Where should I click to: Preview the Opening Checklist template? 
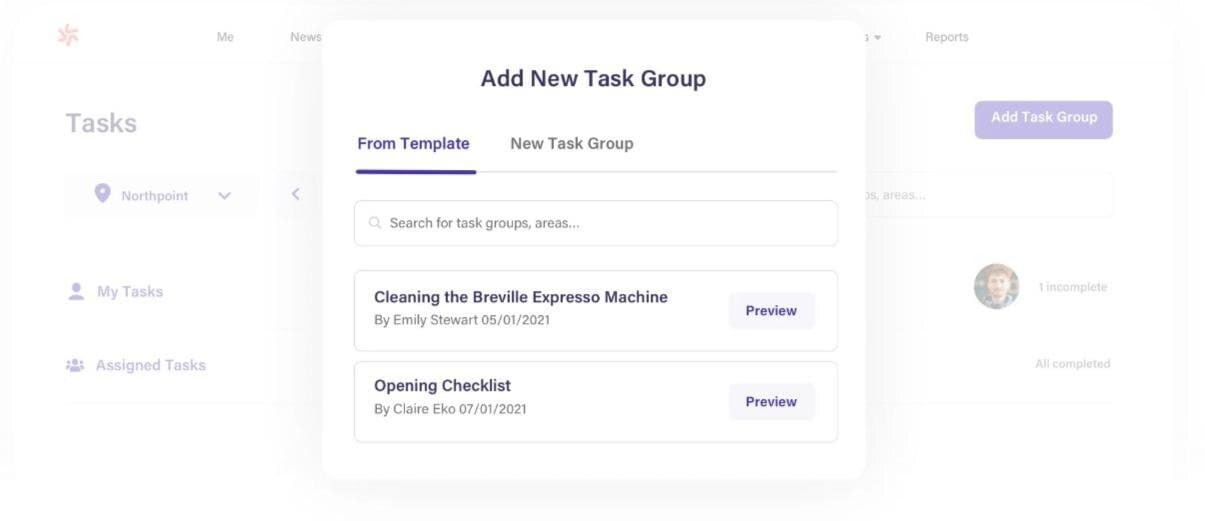coord(771,402)
